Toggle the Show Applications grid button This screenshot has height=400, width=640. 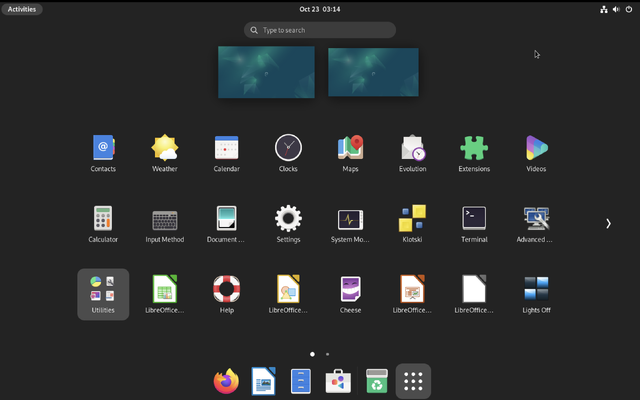[x=413, y=381]
